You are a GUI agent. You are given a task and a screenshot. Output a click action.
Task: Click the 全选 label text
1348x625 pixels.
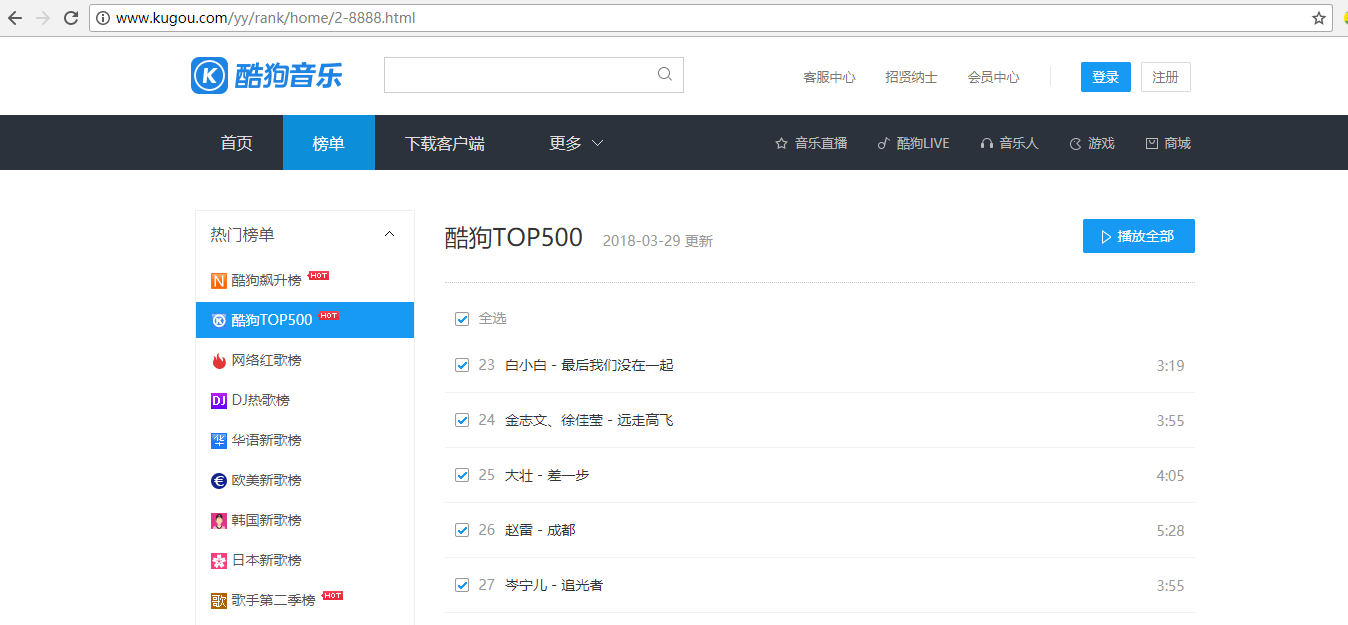coord(493,319)
